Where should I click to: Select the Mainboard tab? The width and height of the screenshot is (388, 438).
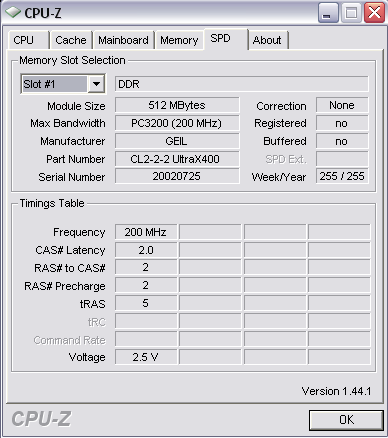tap(123, 40)
